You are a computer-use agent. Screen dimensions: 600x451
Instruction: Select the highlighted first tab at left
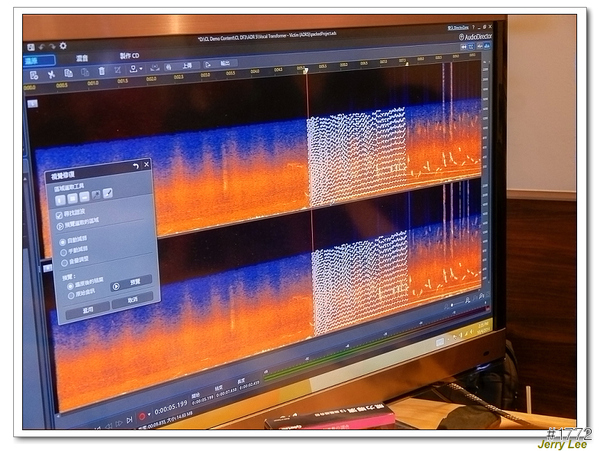pyautogui.click(x=39, y=60)
